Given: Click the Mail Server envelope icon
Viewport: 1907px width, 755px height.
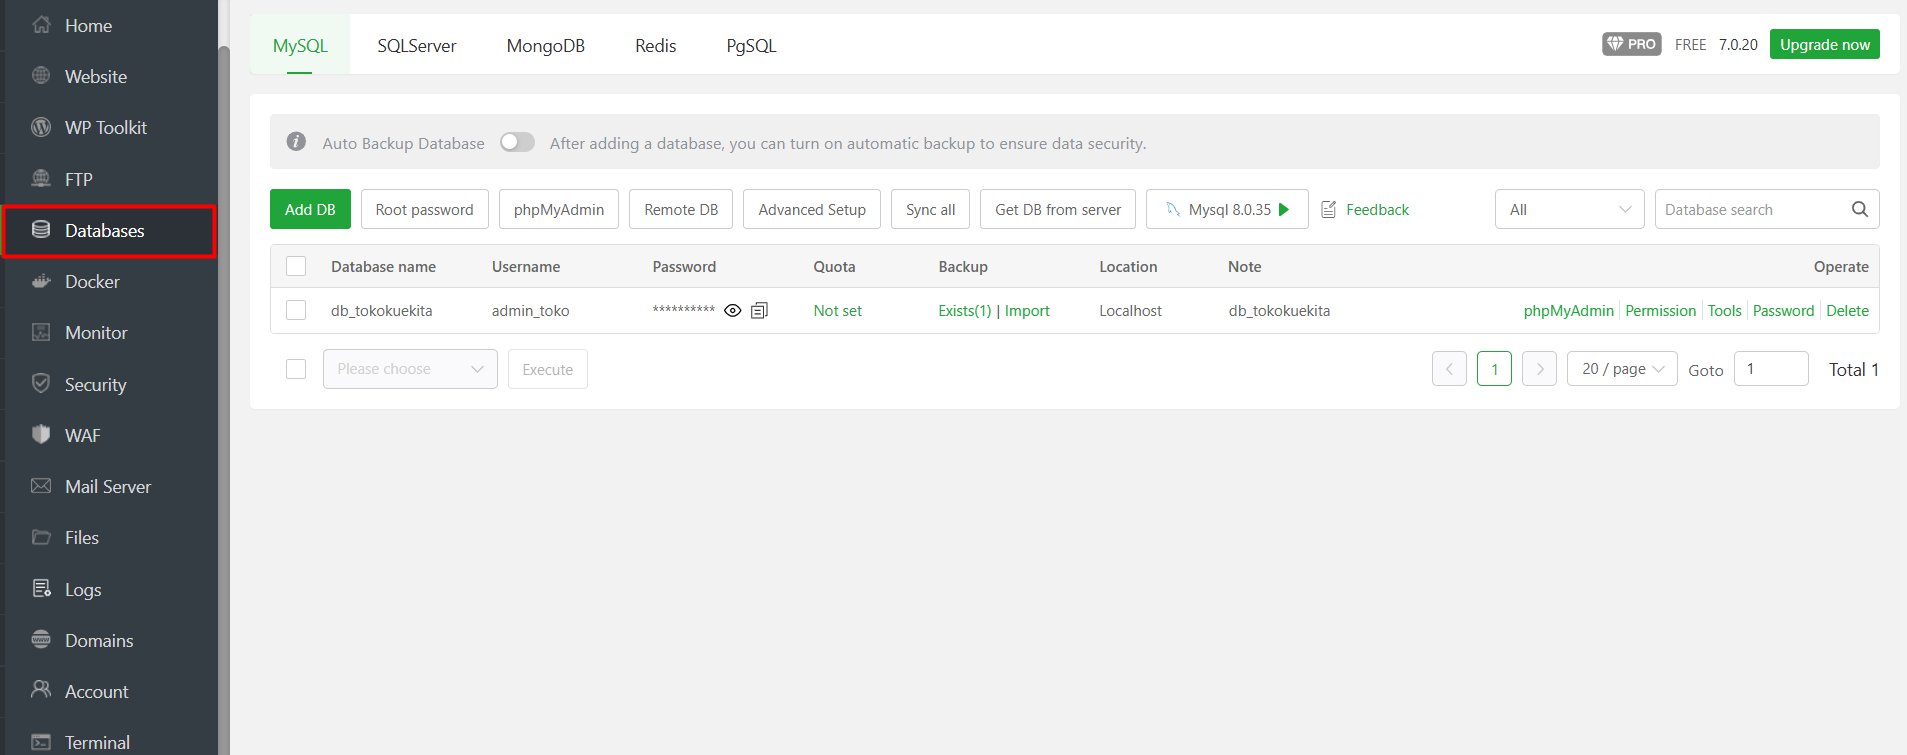Looking at the screenshot, I should [x=41, y=486].
